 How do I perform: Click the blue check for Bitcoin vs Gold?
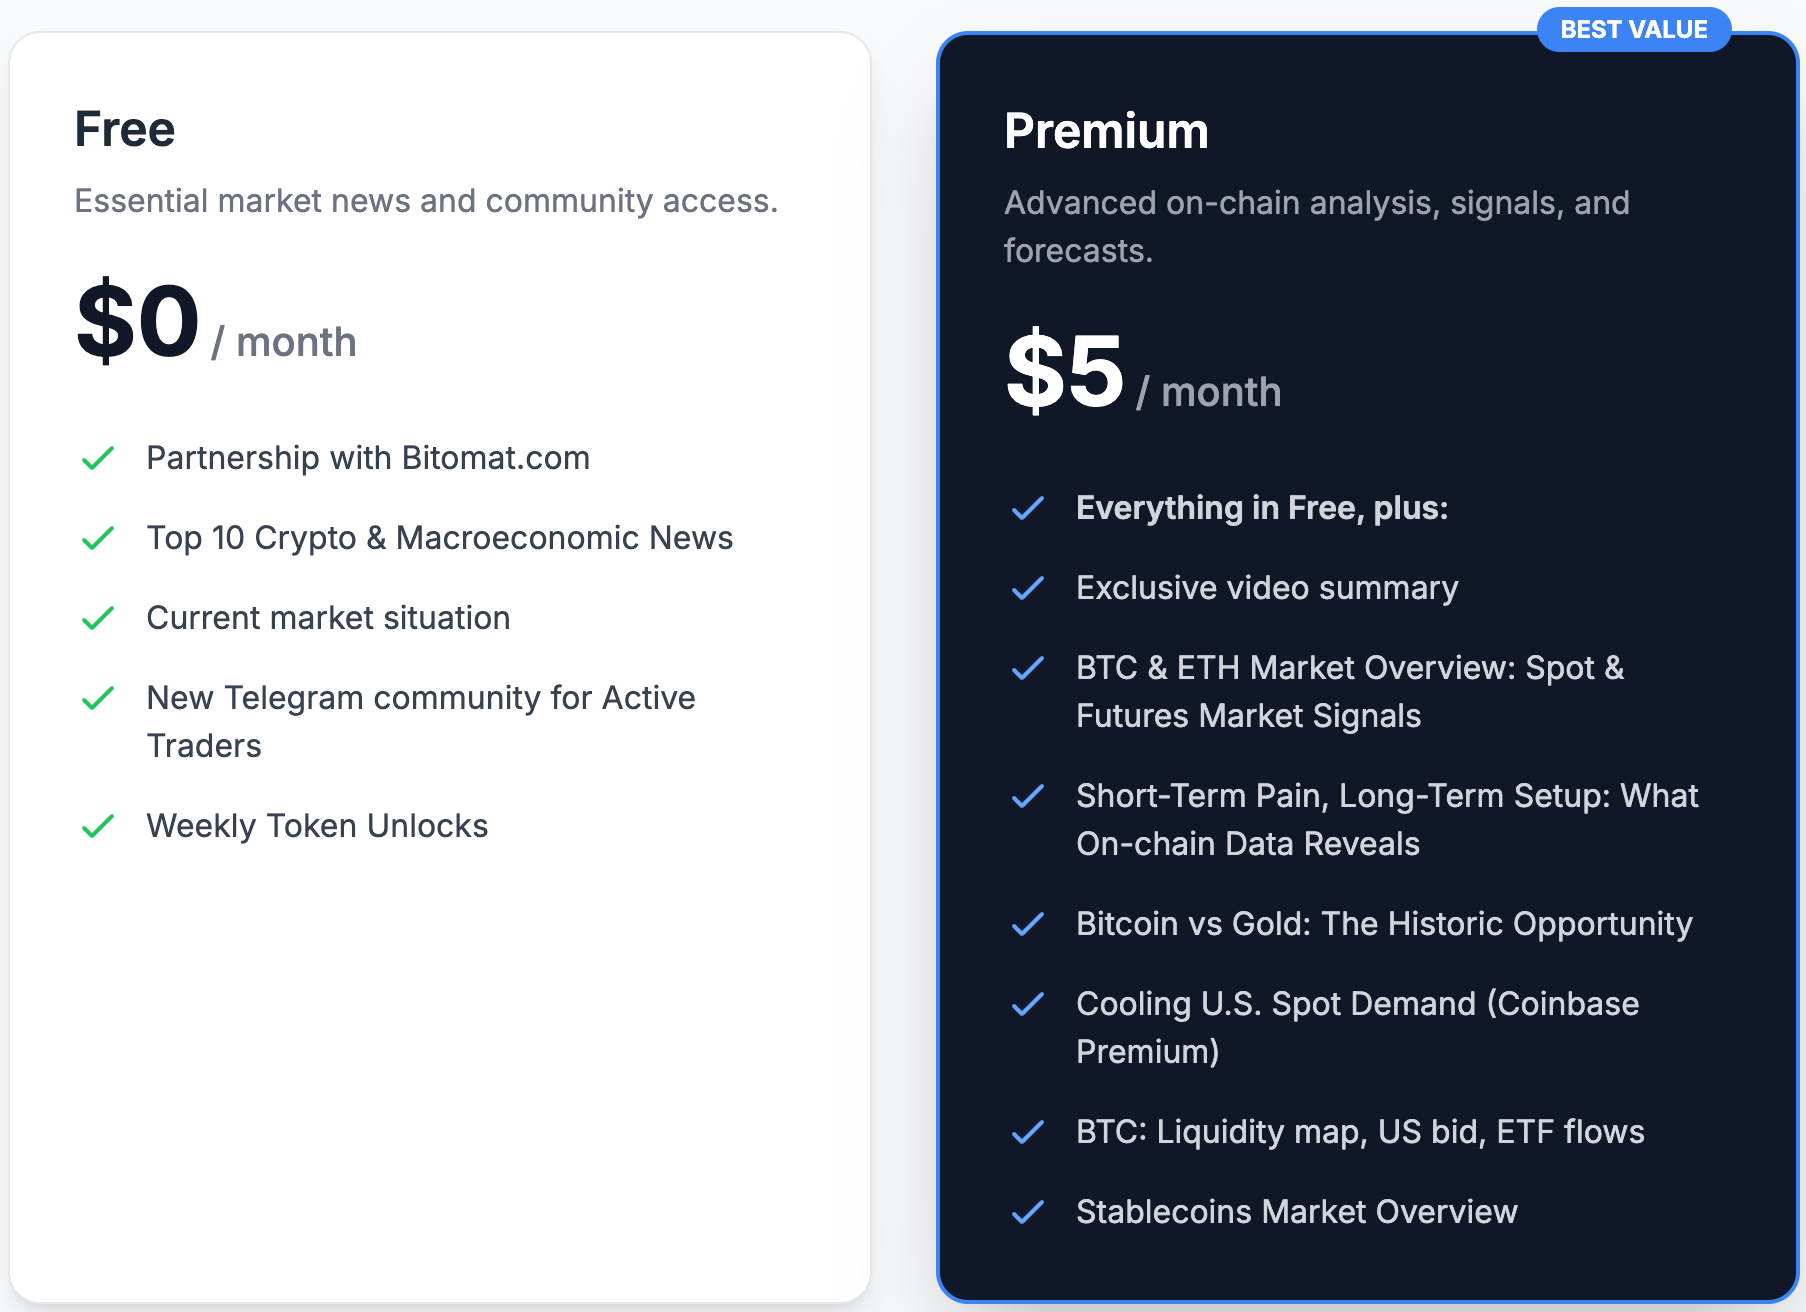click(x=1028, y=924)
